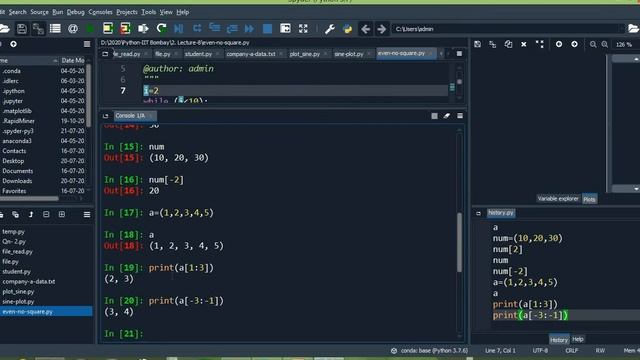Click debug Step into icon
This screenshot has height=360, width=640.
215,29
